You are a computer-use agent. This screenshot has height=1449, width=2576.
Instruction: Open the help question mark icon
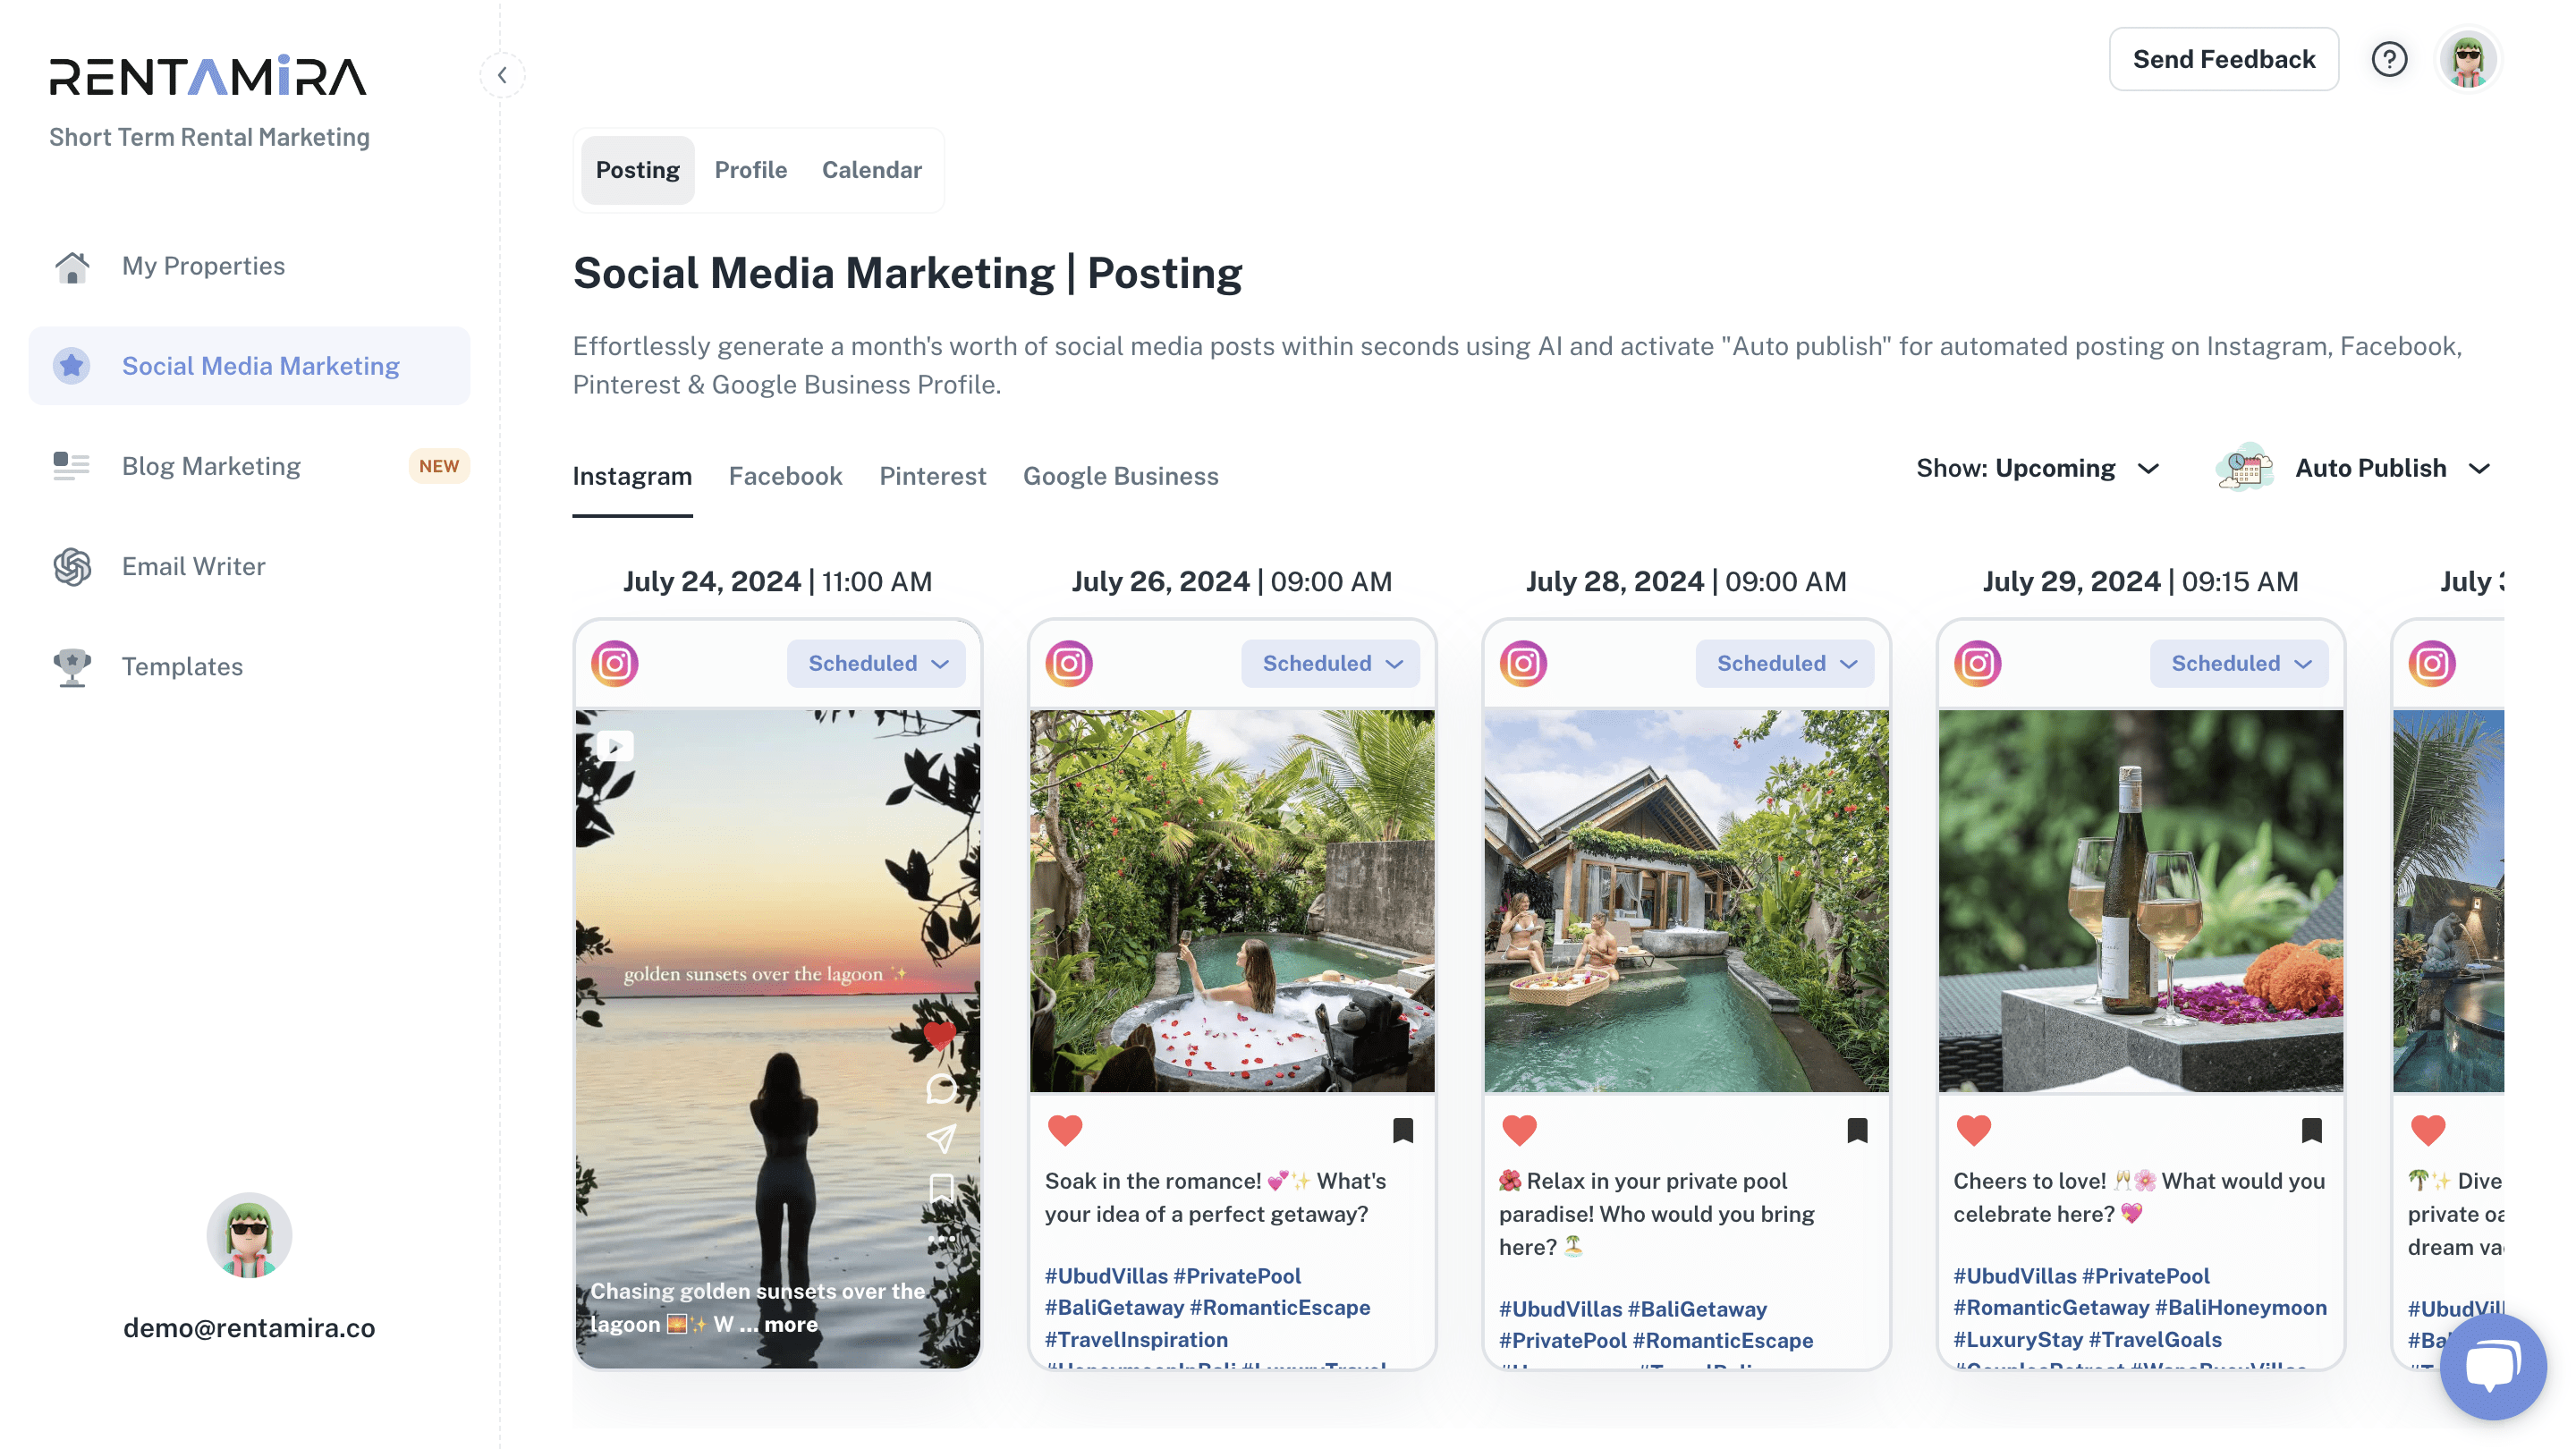[2389, 60]
